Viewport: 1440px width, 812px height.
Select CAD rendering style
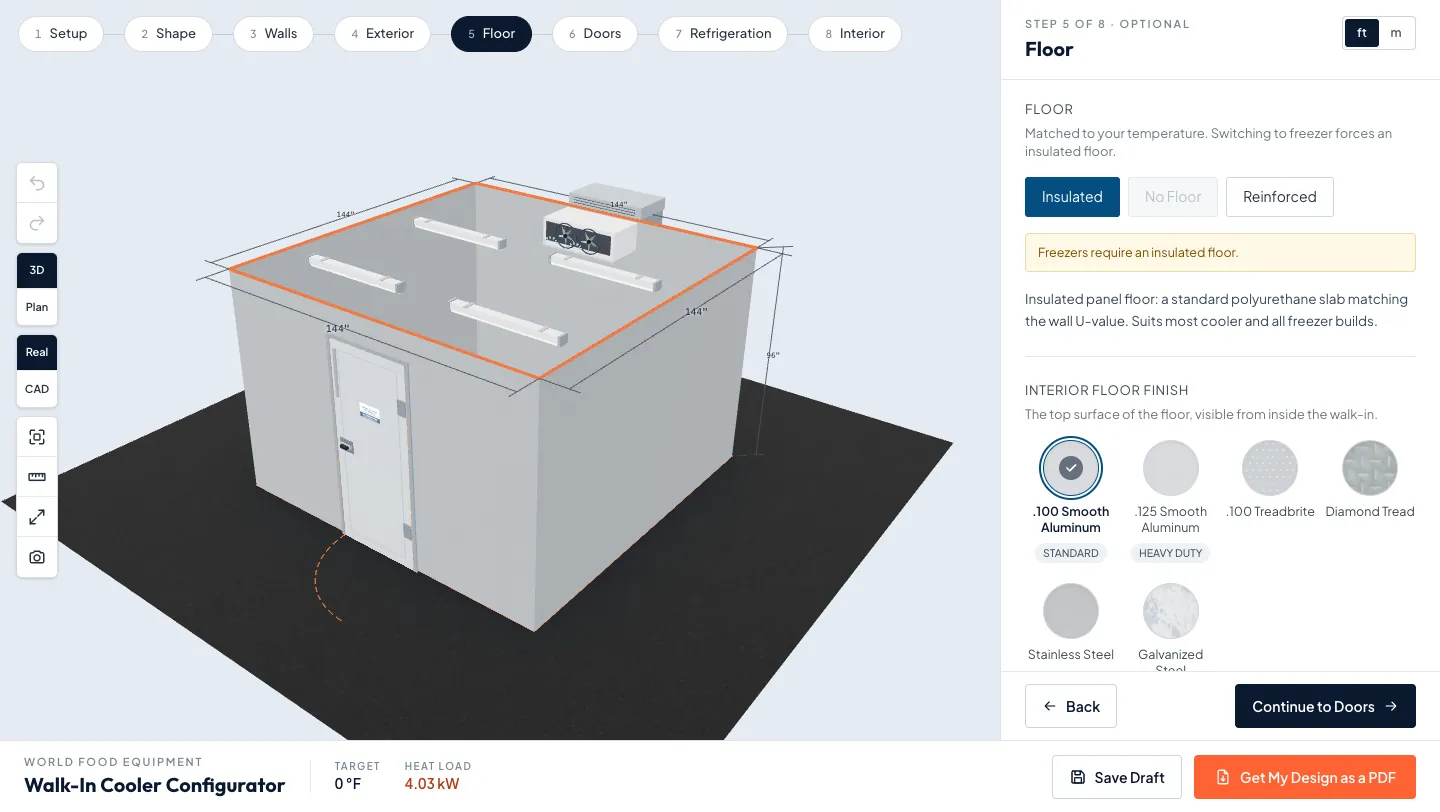point(37,389)
